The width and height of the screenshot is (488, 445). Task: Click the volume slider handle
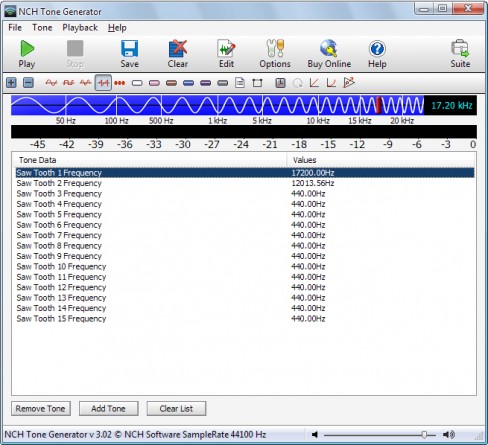click(x=424, y=435)
